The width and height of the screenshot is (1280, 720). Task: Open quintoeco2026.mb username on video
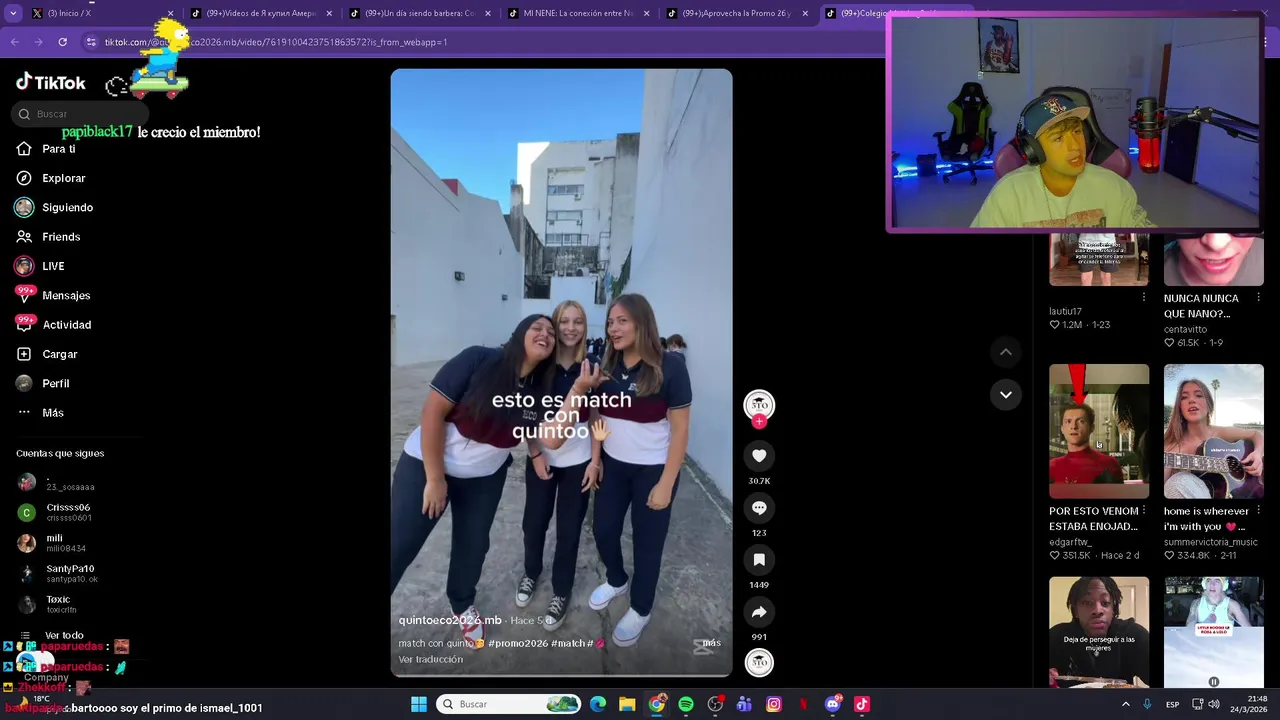pos(450,620)
